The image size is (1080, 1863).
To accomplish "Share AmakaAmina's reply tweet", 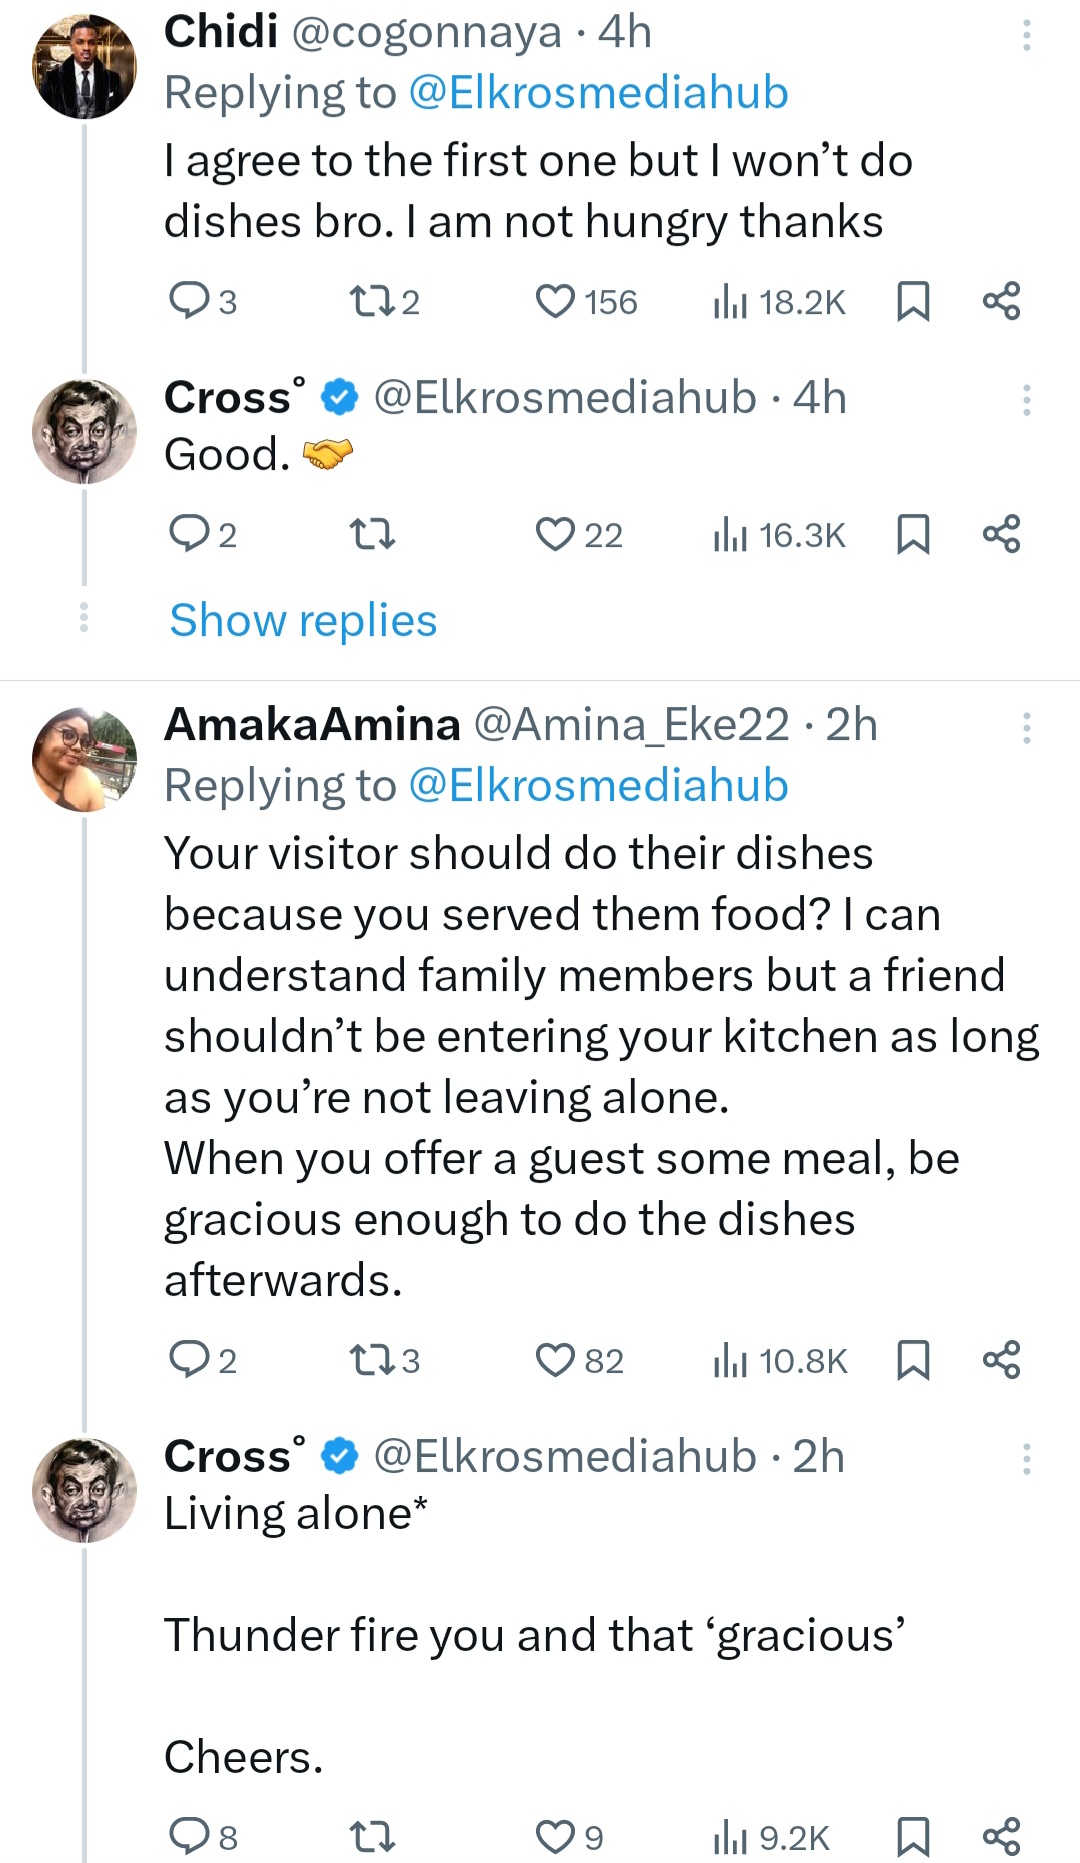I will [1001, 1360].
